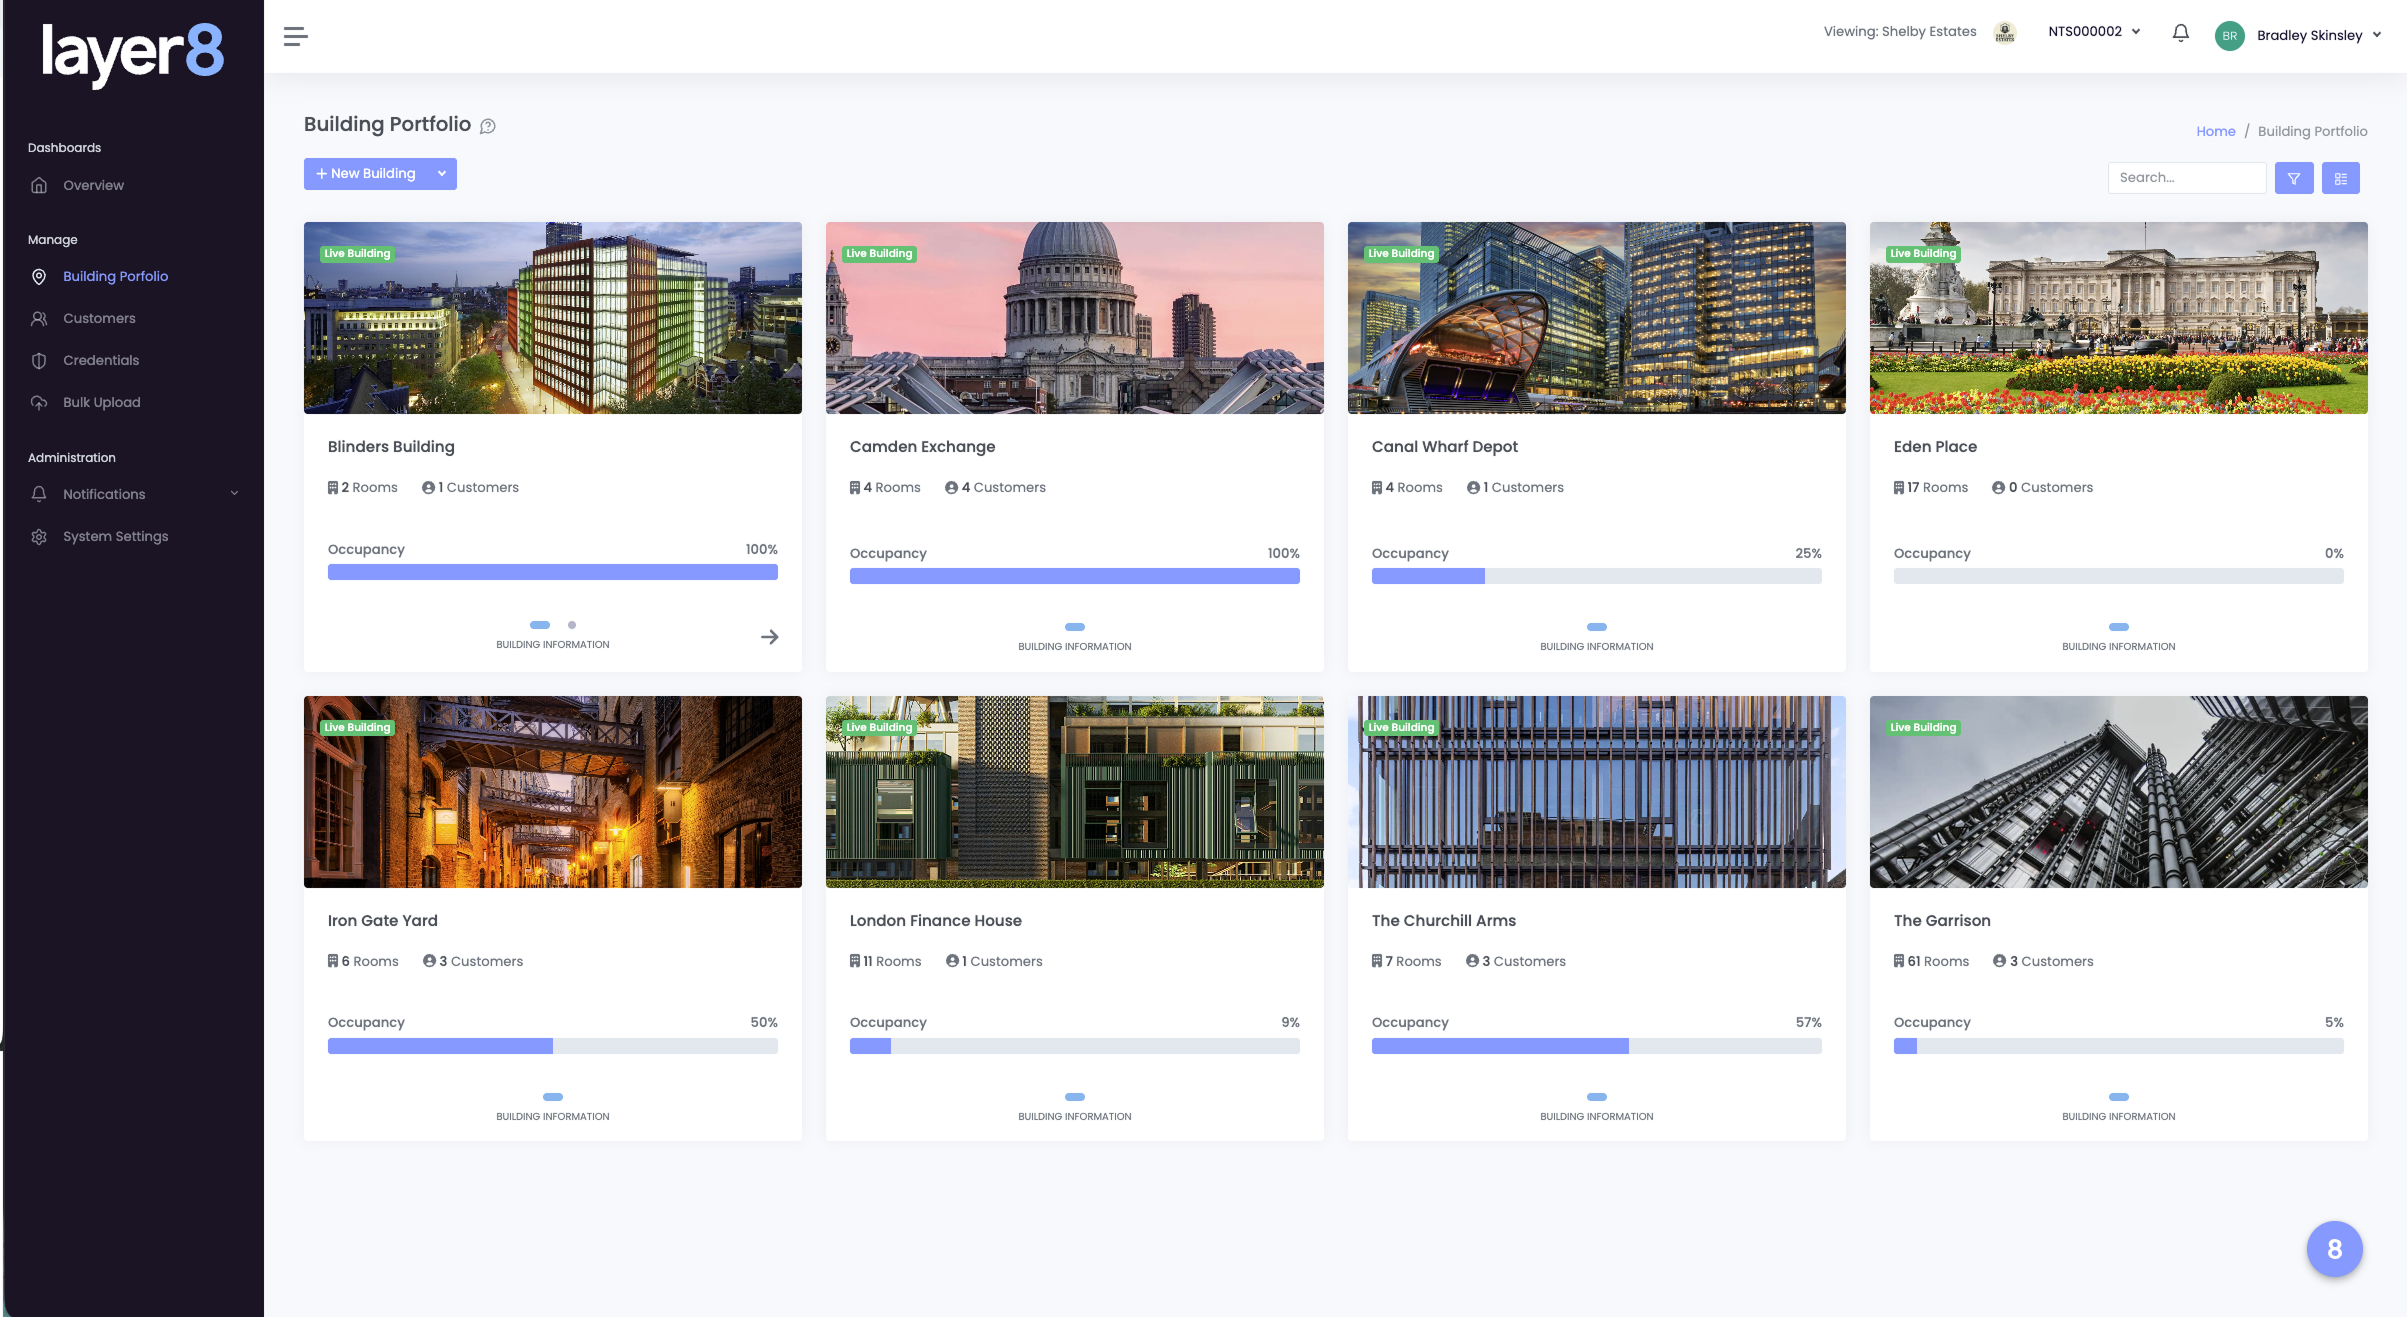The height and width of the screenshot is (1317, 2407).
Task: Click the help icon beside Building Portfolio title
Action: pyautogui.click(x=488, y=126)
